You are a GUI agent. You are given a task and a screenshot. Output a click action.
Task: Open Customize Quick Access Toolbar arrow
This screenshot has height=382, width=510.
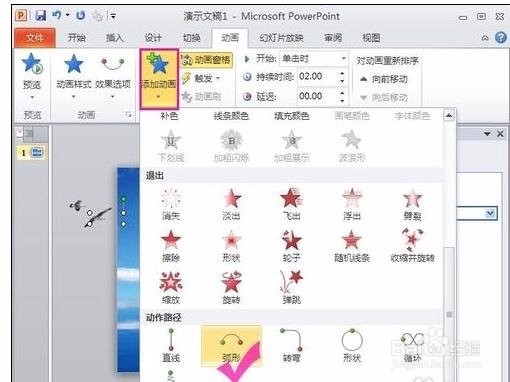pos(113,16)
